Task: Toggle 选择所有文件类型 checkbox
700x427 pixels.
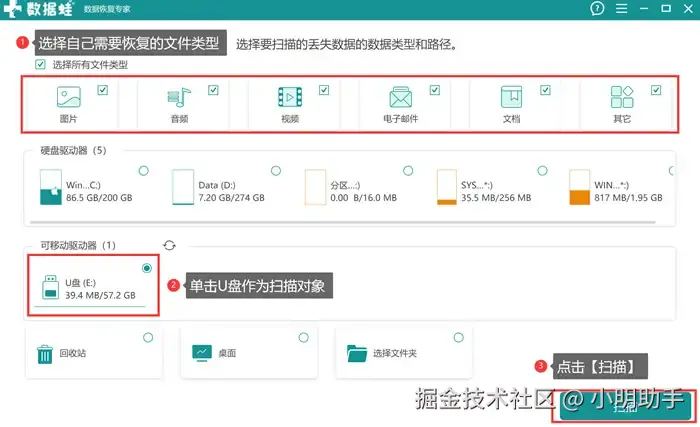Action: (40, 64)
